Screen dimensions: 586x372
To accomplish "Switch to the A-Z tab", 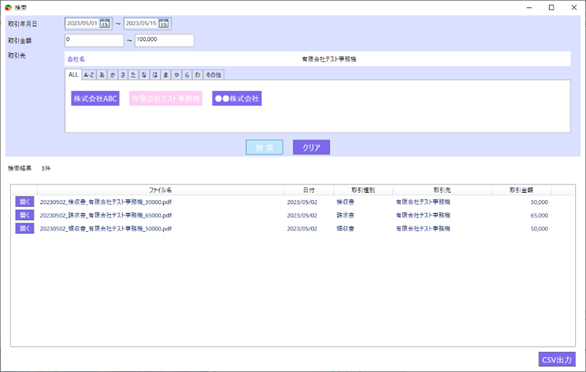I will [89, 75].
